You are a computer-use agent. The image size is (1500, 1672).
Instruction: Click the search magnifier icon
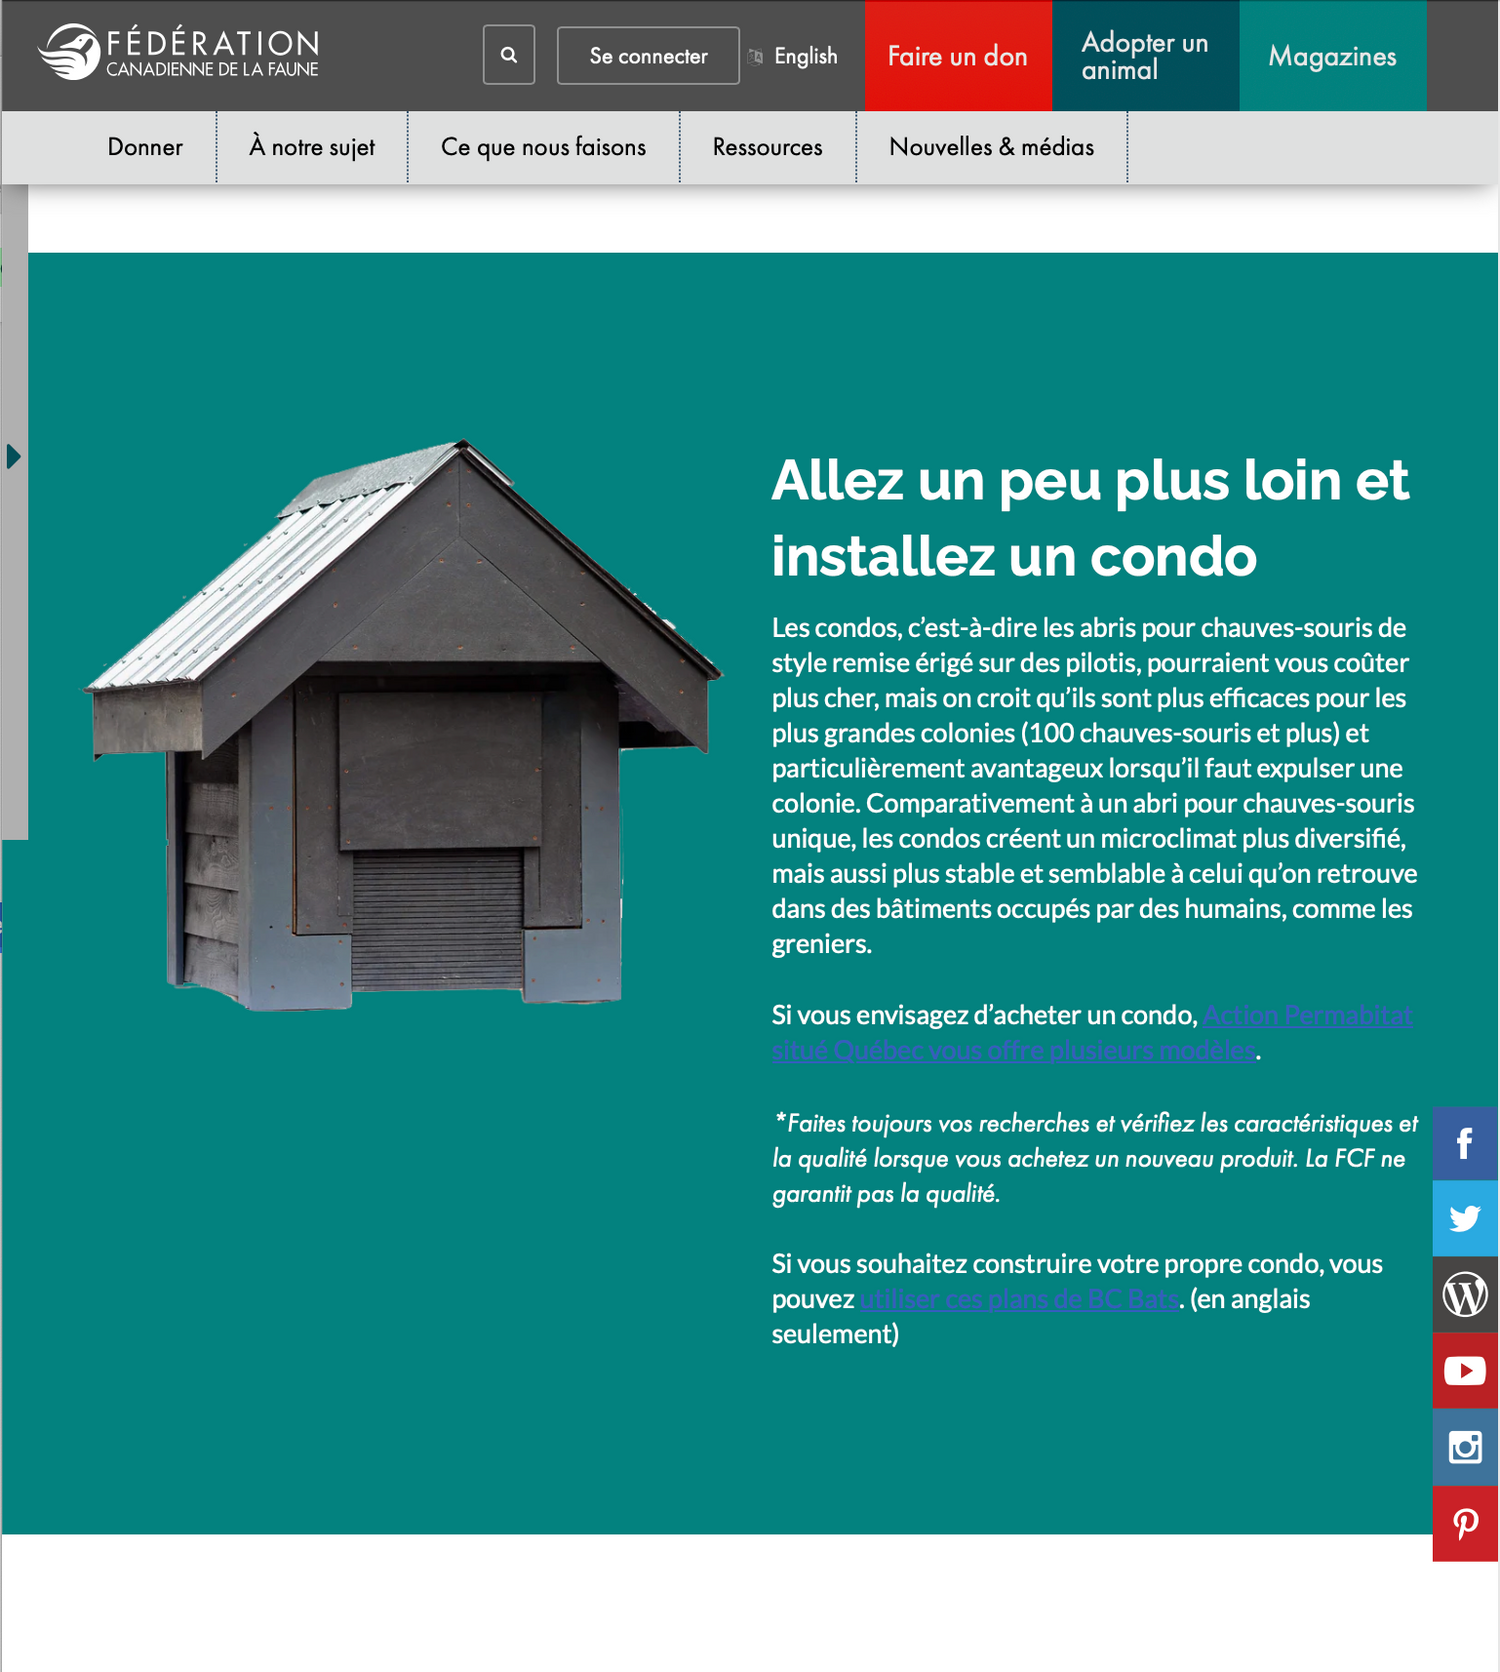[509, 55]
